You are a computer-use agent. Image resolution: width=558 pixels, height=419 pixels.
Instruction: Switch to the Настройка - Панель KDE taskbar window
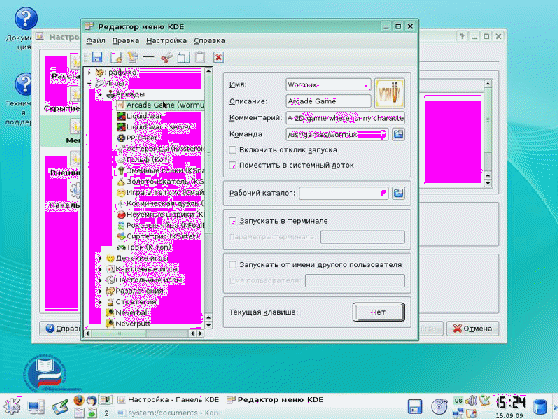(168, 400)
